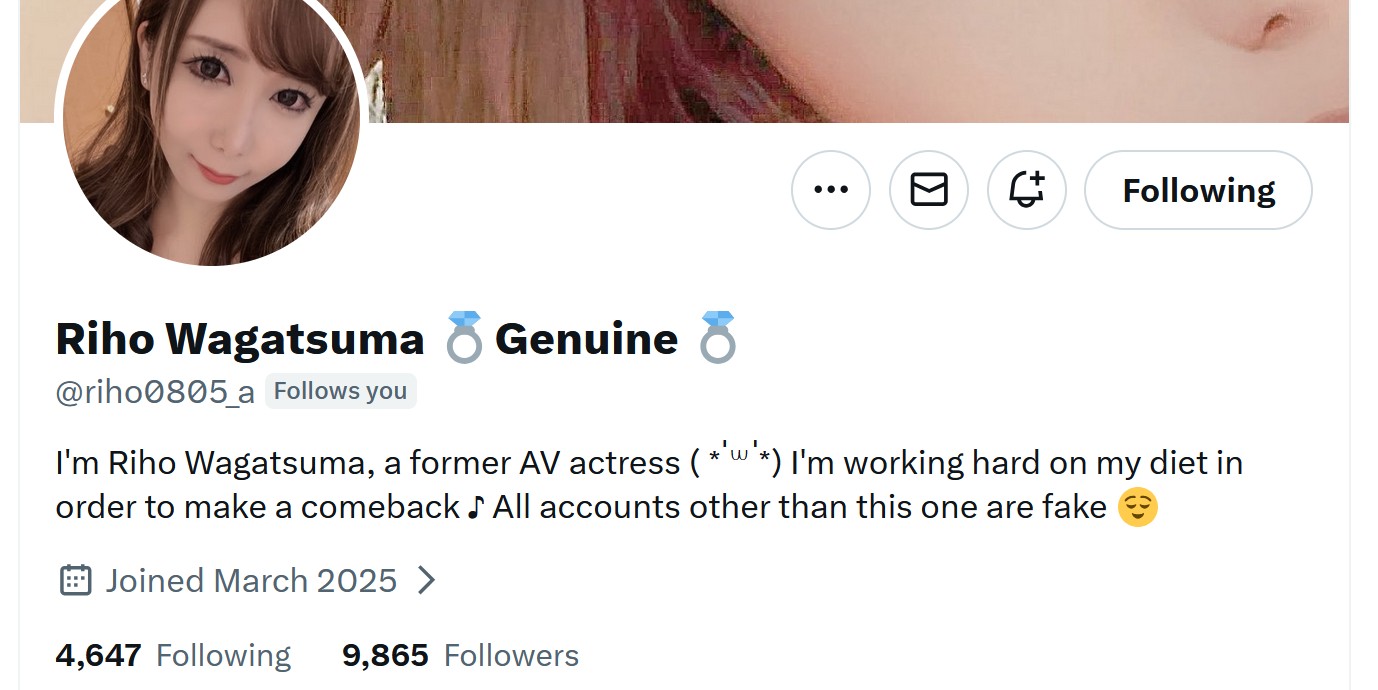
Task: Click the bio sentence about fake accounts
Action: click(800, 507)
